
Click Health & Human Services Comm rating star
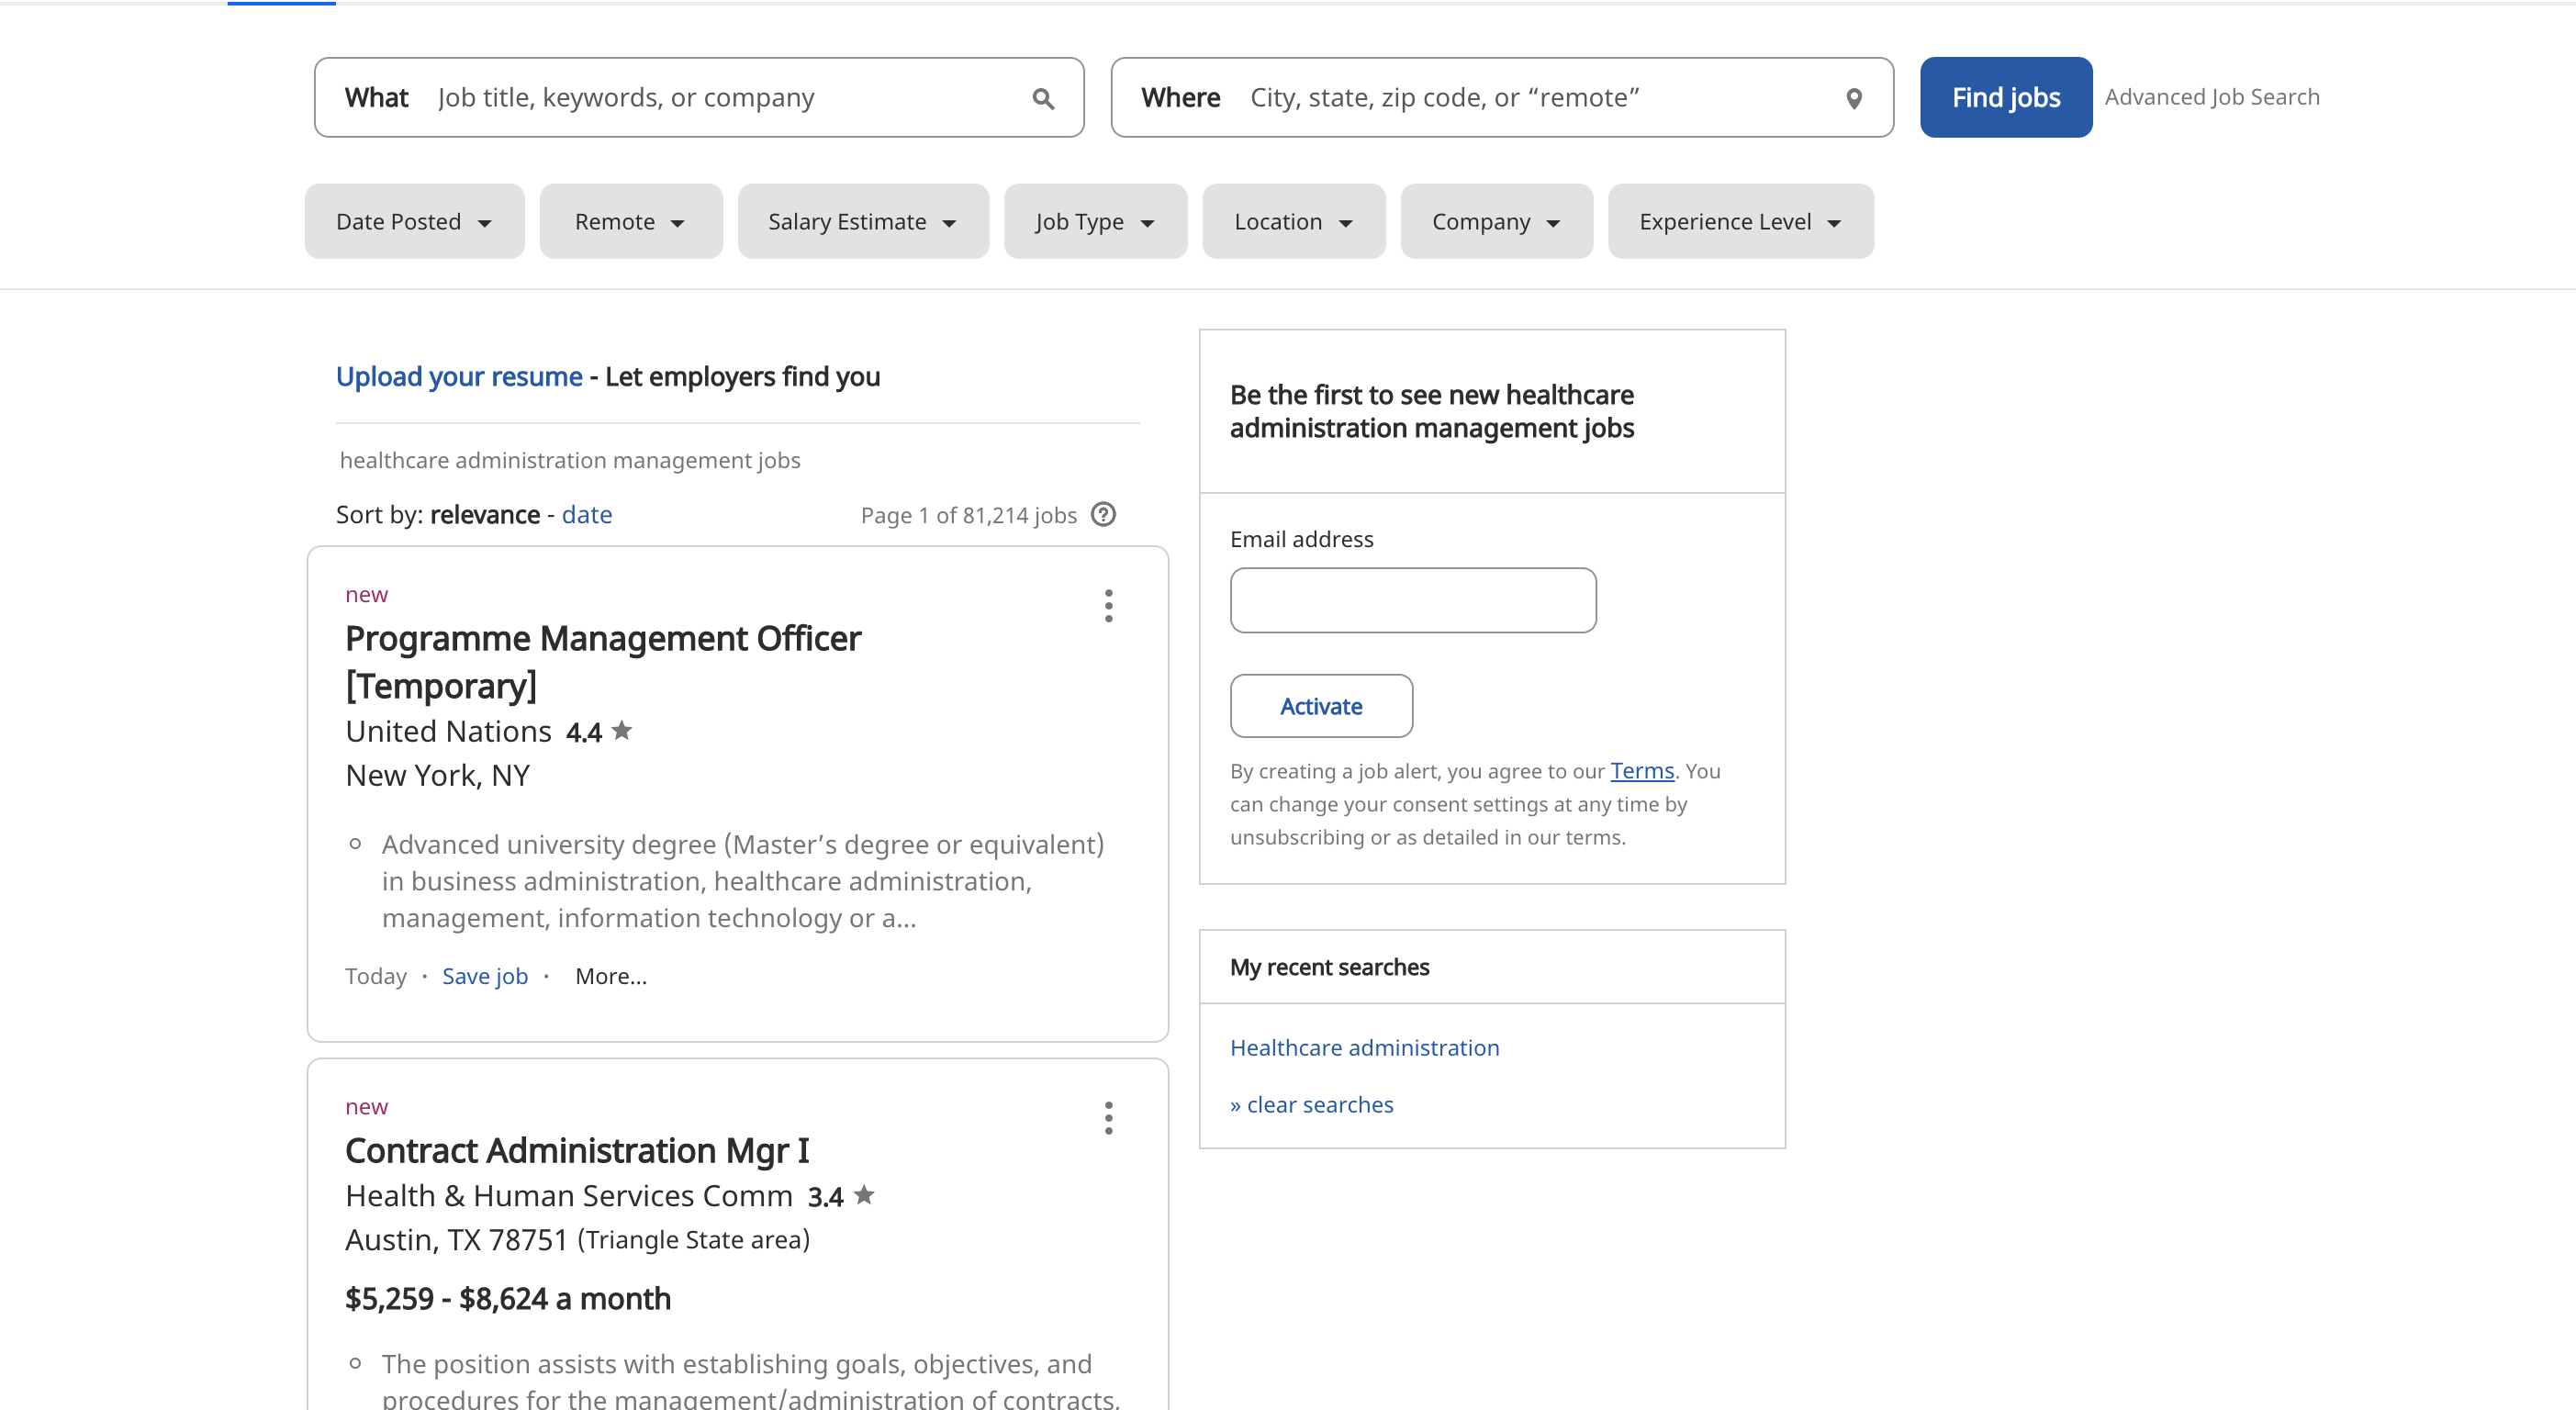coord(864,1195)
